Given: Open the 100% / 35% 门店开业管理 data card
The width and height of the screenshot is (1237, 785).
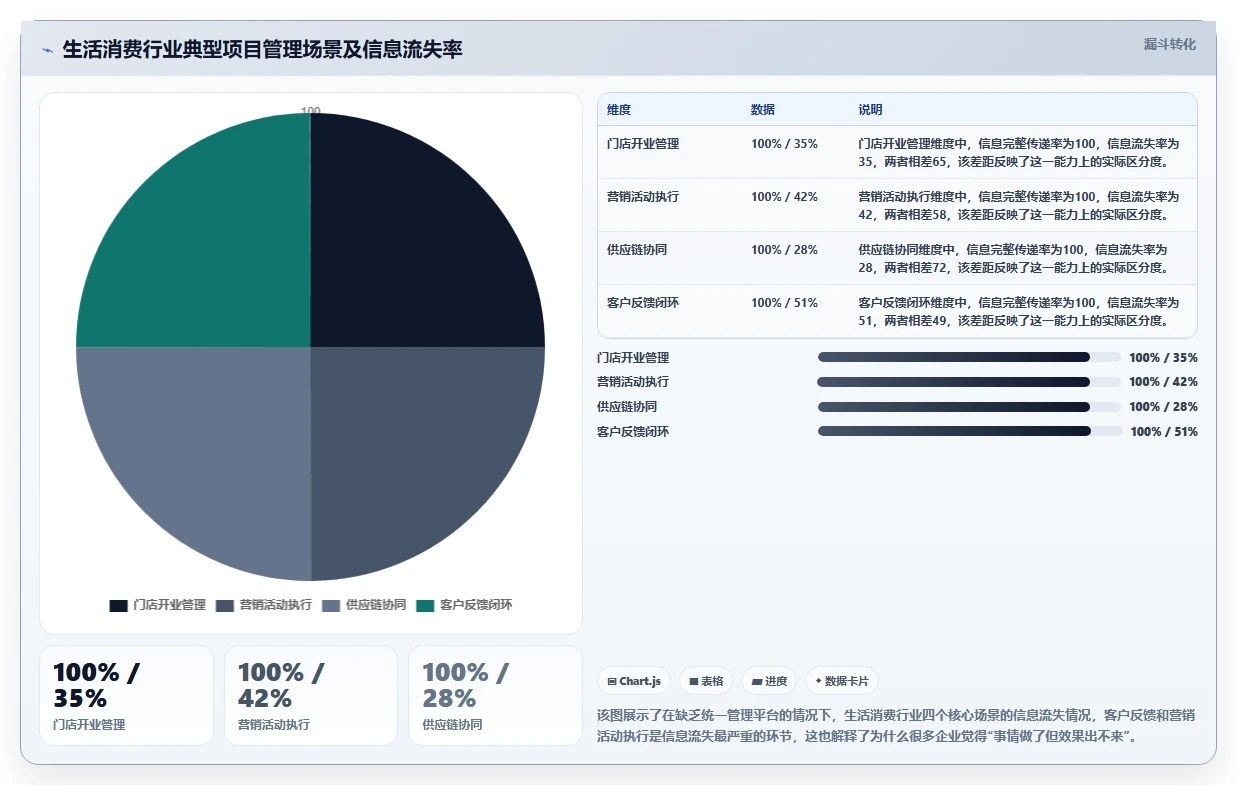Looking at the screenshot, I should 126,695.
